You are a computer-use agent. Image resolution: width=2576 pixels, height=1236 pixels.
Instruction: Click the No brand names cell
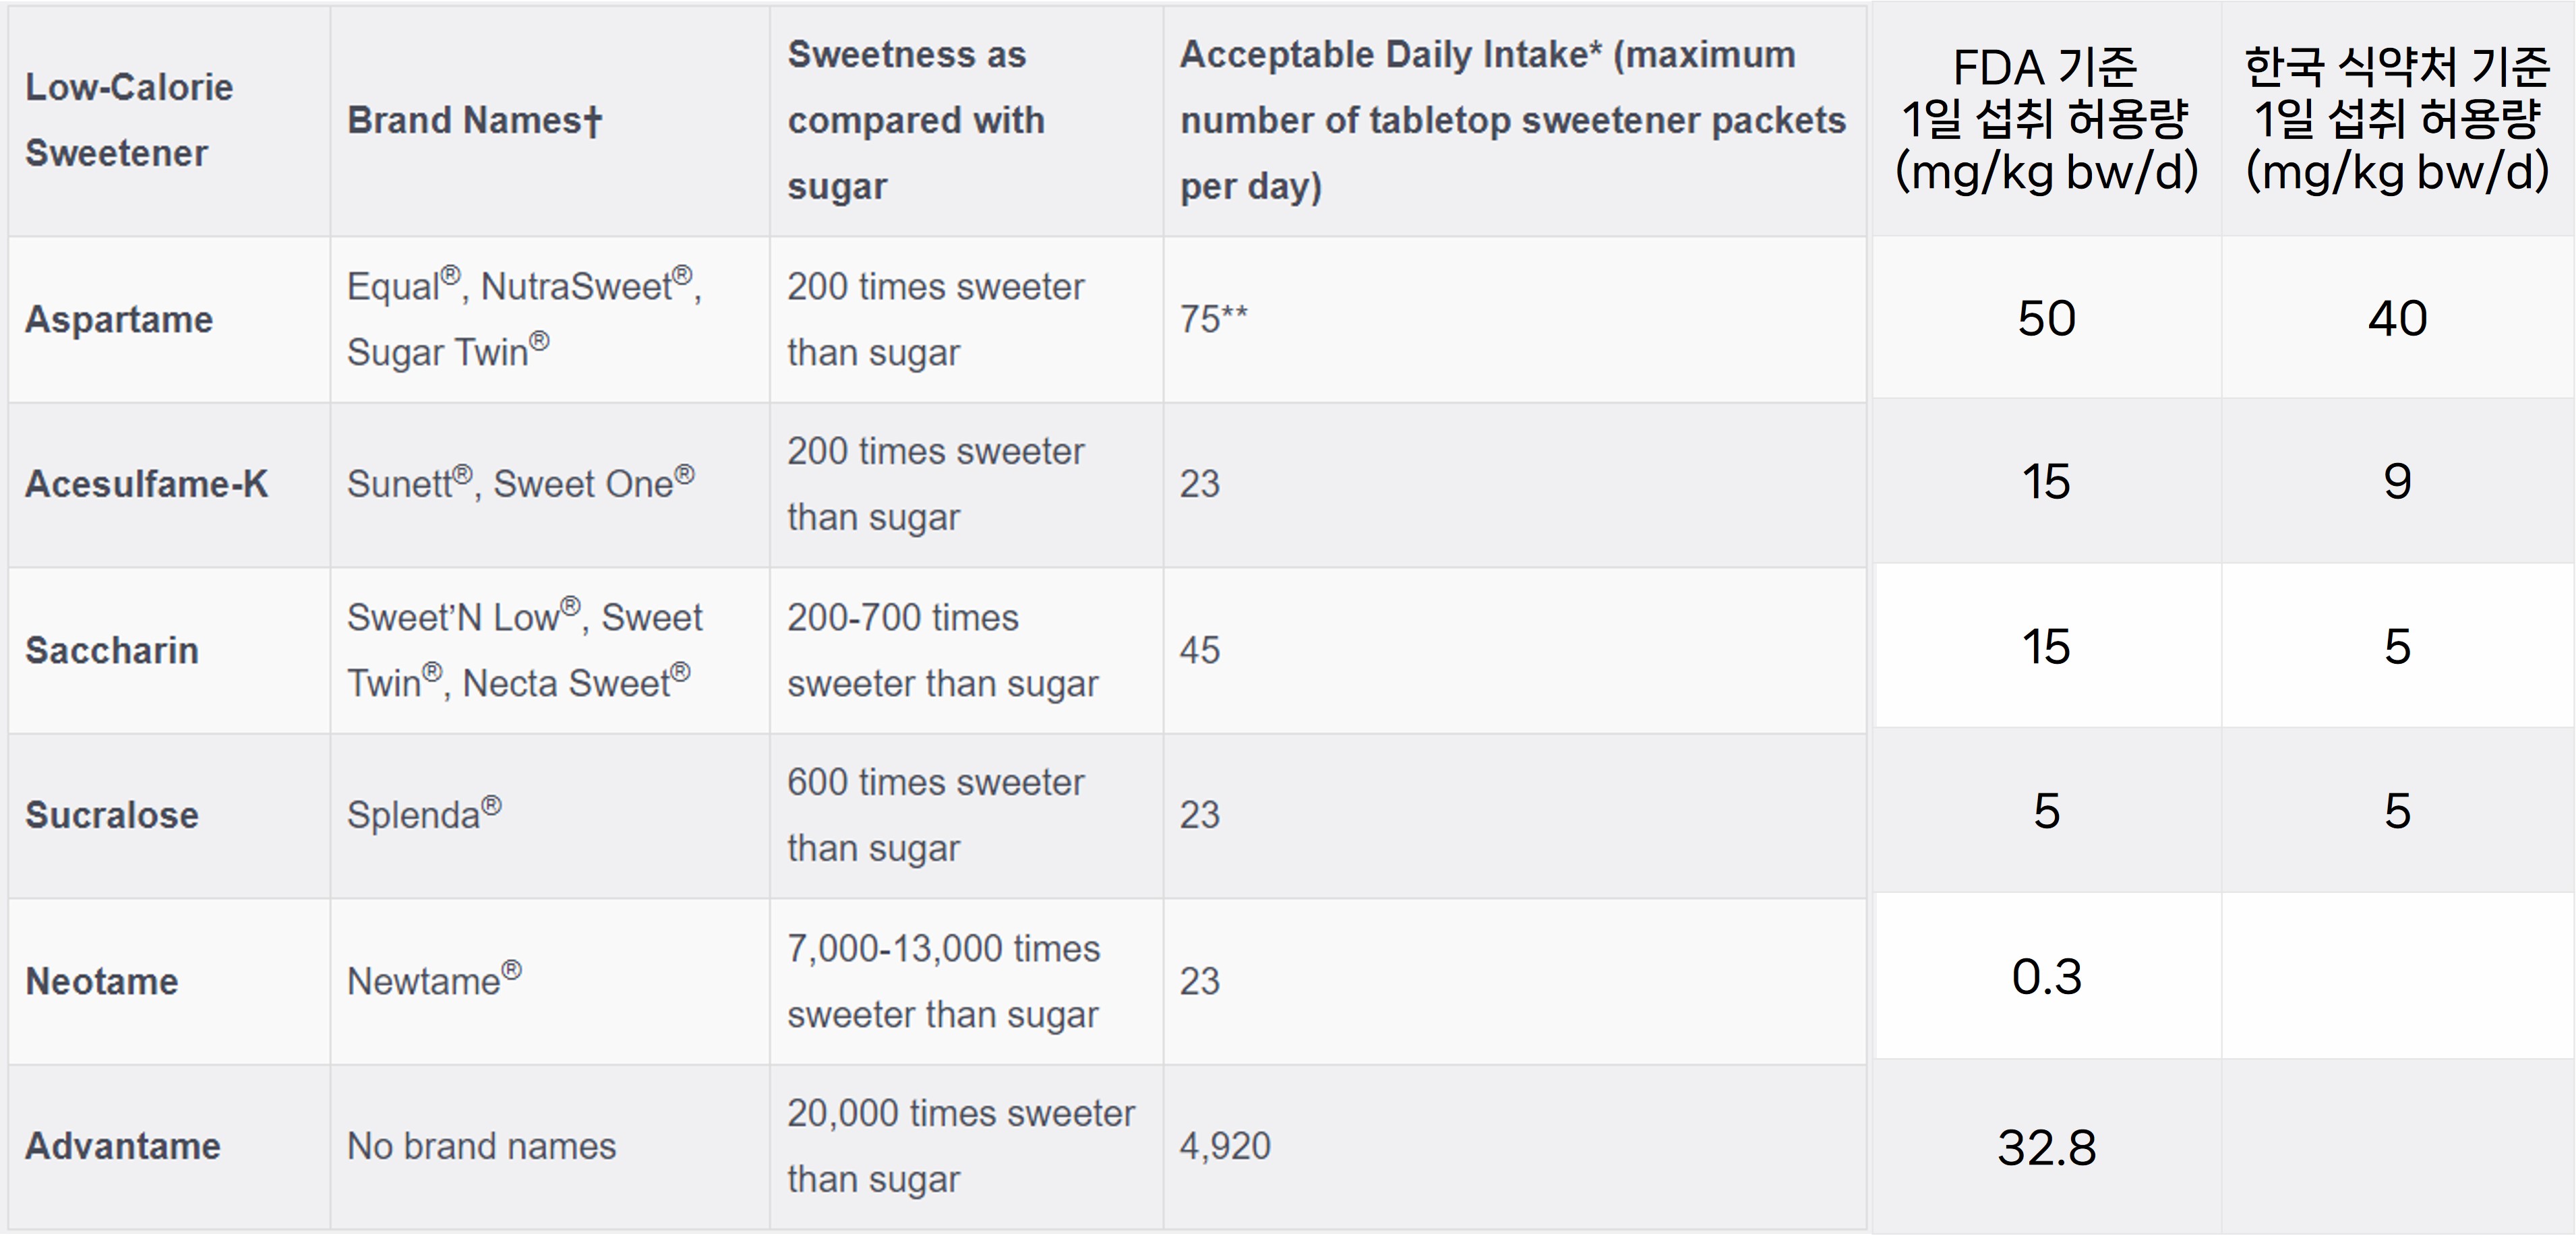point(481,1146)
